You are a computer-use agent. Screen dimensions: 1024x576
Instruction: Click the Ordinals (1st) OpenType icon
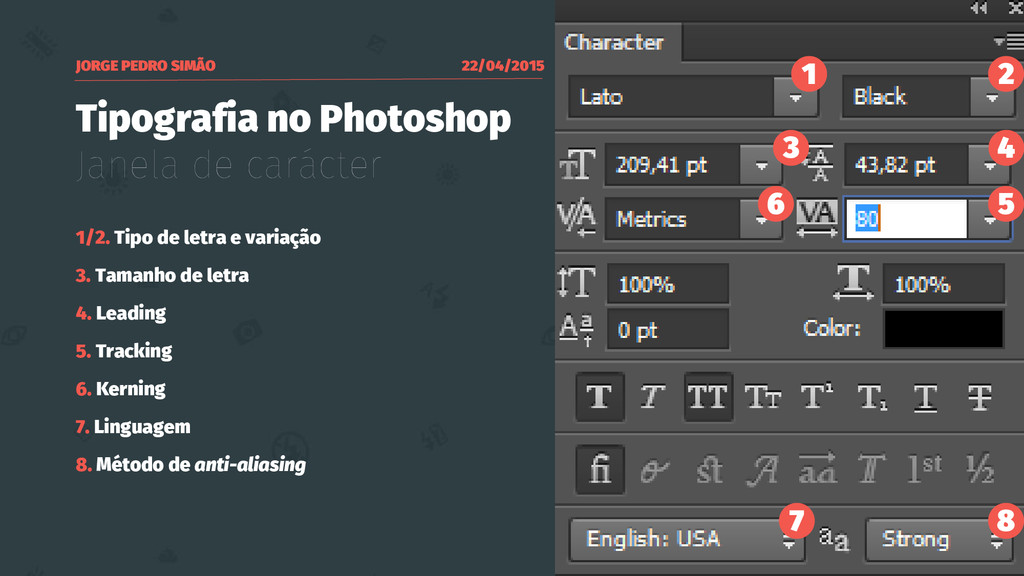click(925, 469)
